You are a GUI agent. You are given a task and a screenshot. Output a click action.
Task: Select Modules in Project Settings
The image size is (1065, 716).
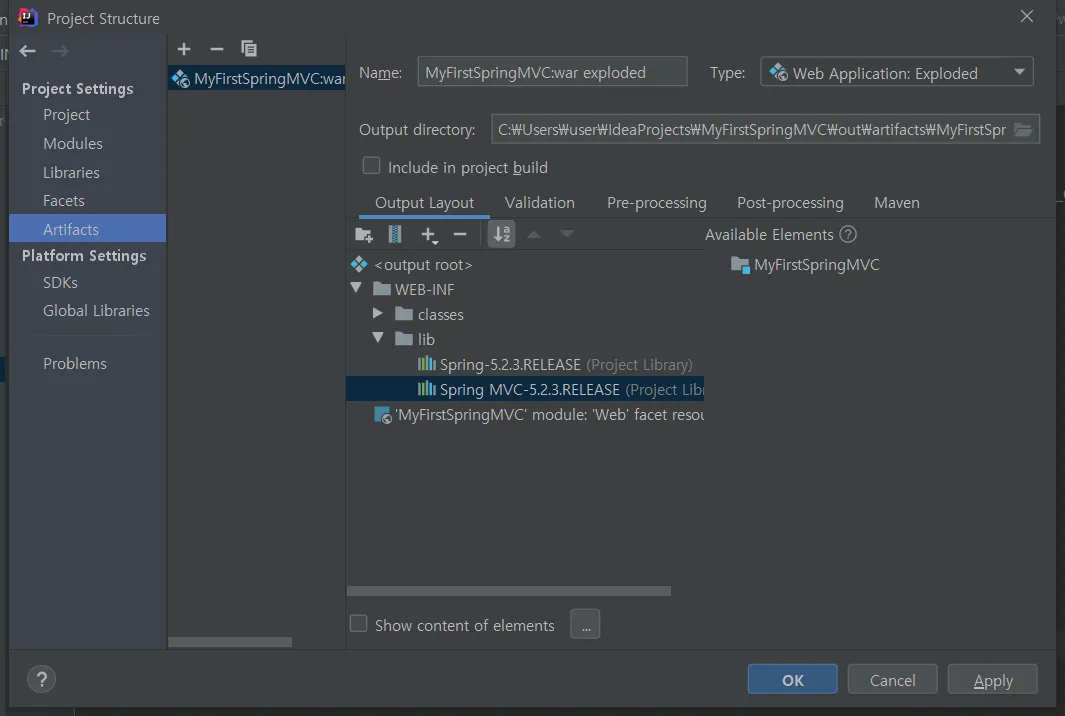click(72, 143)
